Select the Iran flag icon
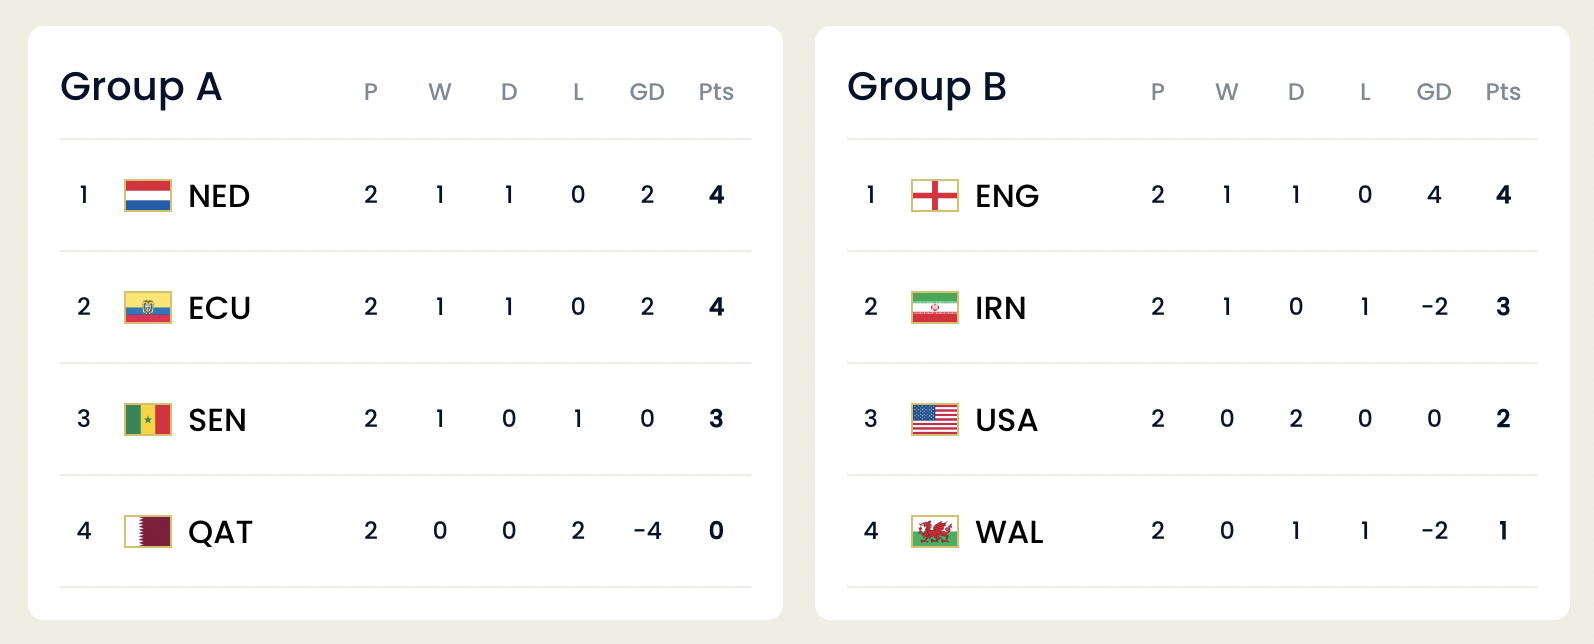The height and width of the screenshot is (644, 1594). [935, 307]
